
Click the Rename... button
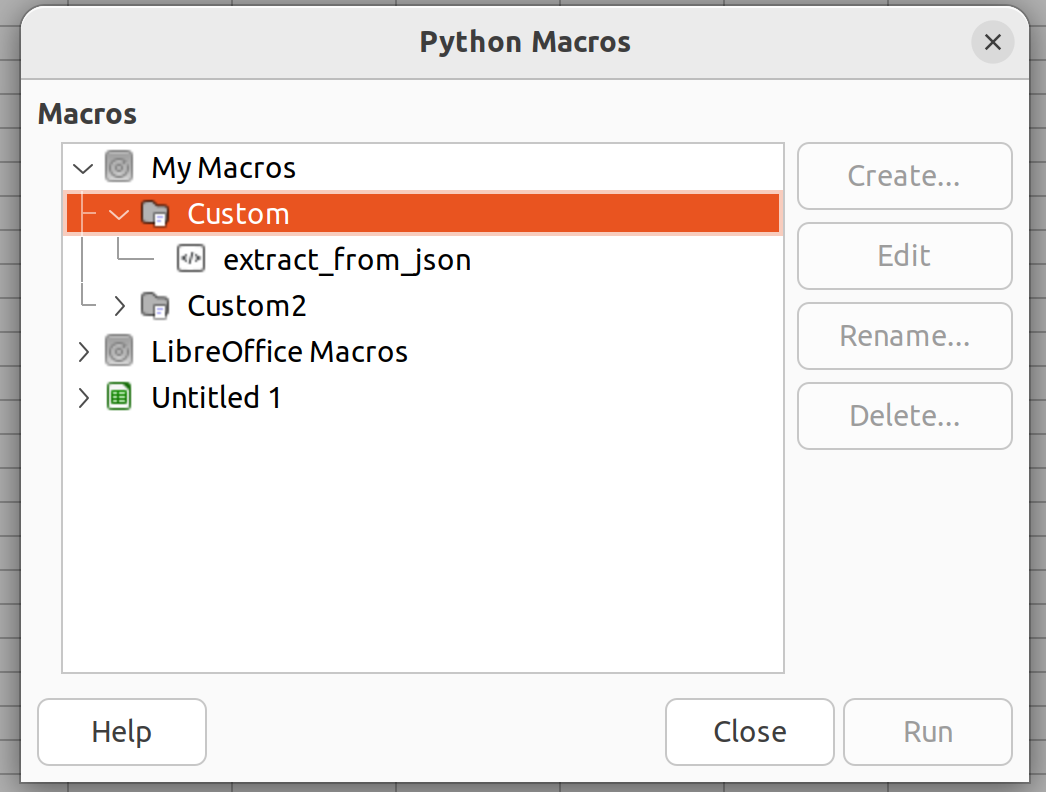[905, 336]
